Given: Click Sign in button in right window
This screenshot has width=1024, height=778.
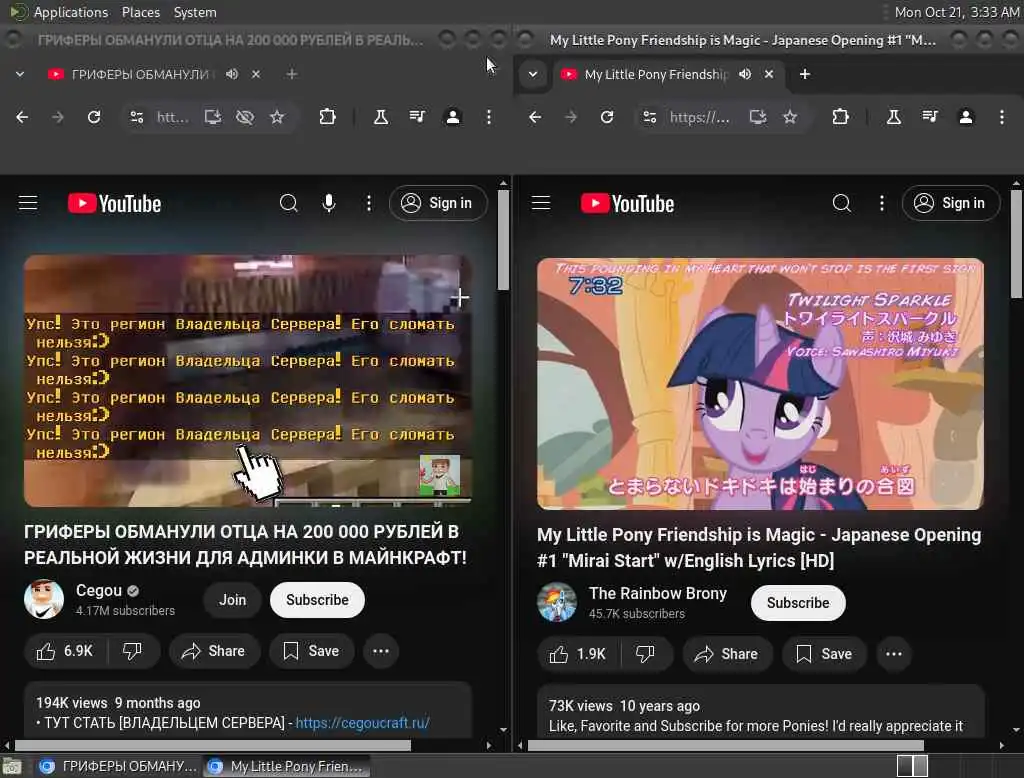Looking at the screenshot, I should coord(951,203).
